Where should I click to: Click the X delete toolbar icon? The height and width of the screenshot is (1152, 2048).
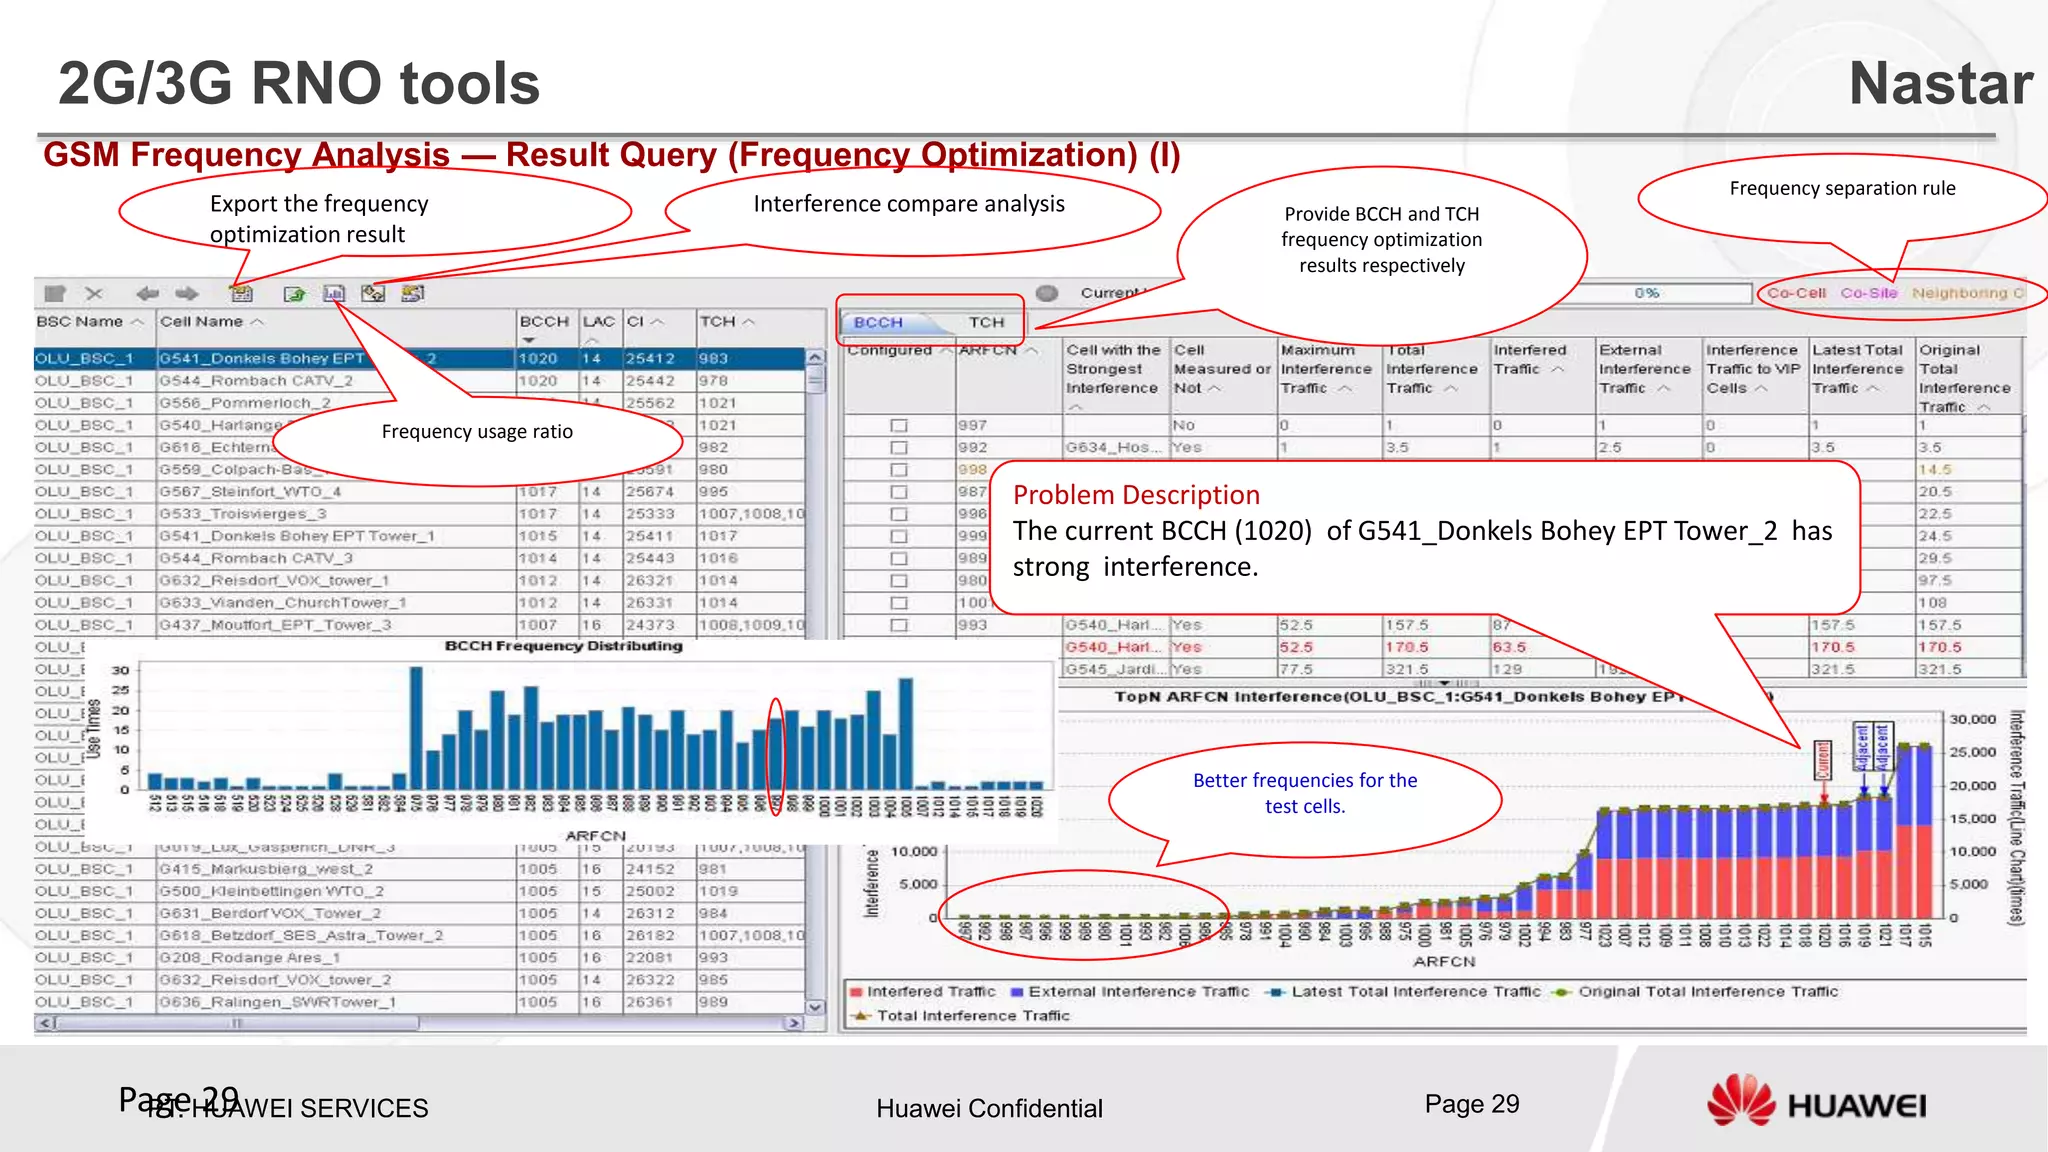coord(94,293)
